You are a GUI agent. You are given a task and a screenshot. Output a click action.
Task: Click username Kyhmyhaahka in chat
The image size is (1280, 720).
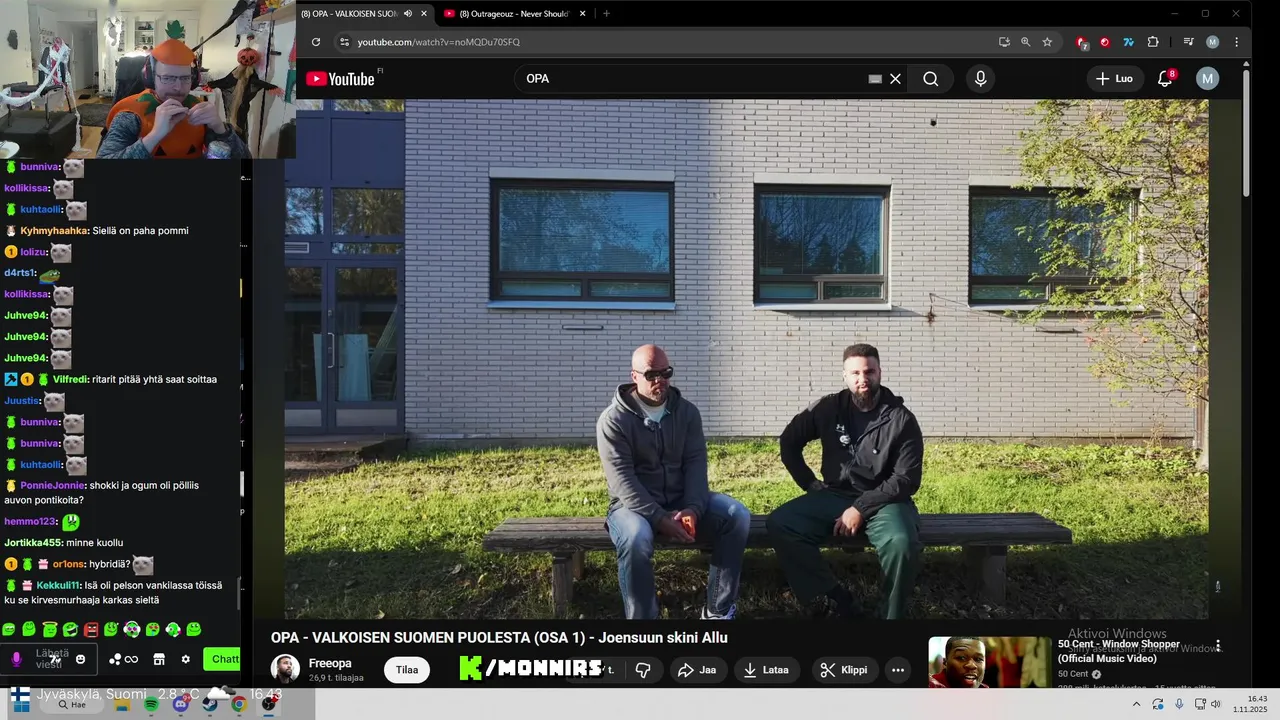coord(54,231)
